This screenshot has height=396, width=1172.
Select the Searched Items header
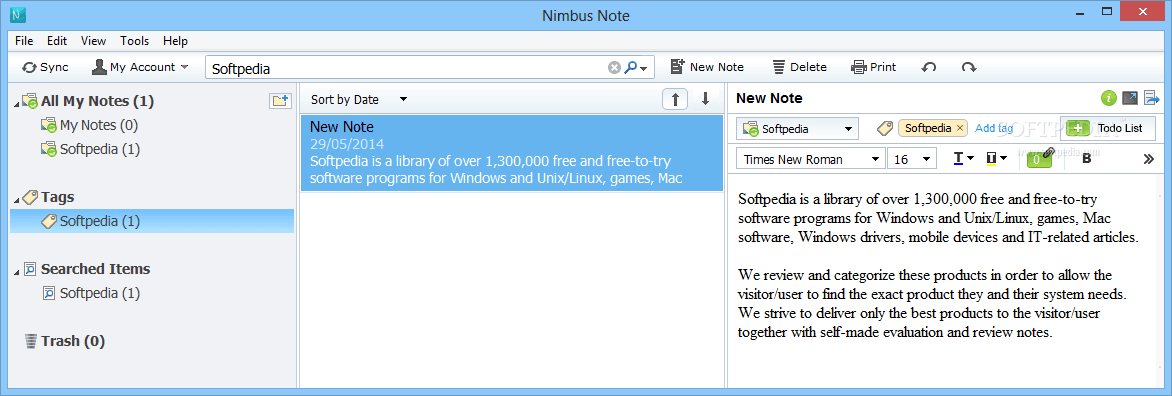click(x=95, y=269)
